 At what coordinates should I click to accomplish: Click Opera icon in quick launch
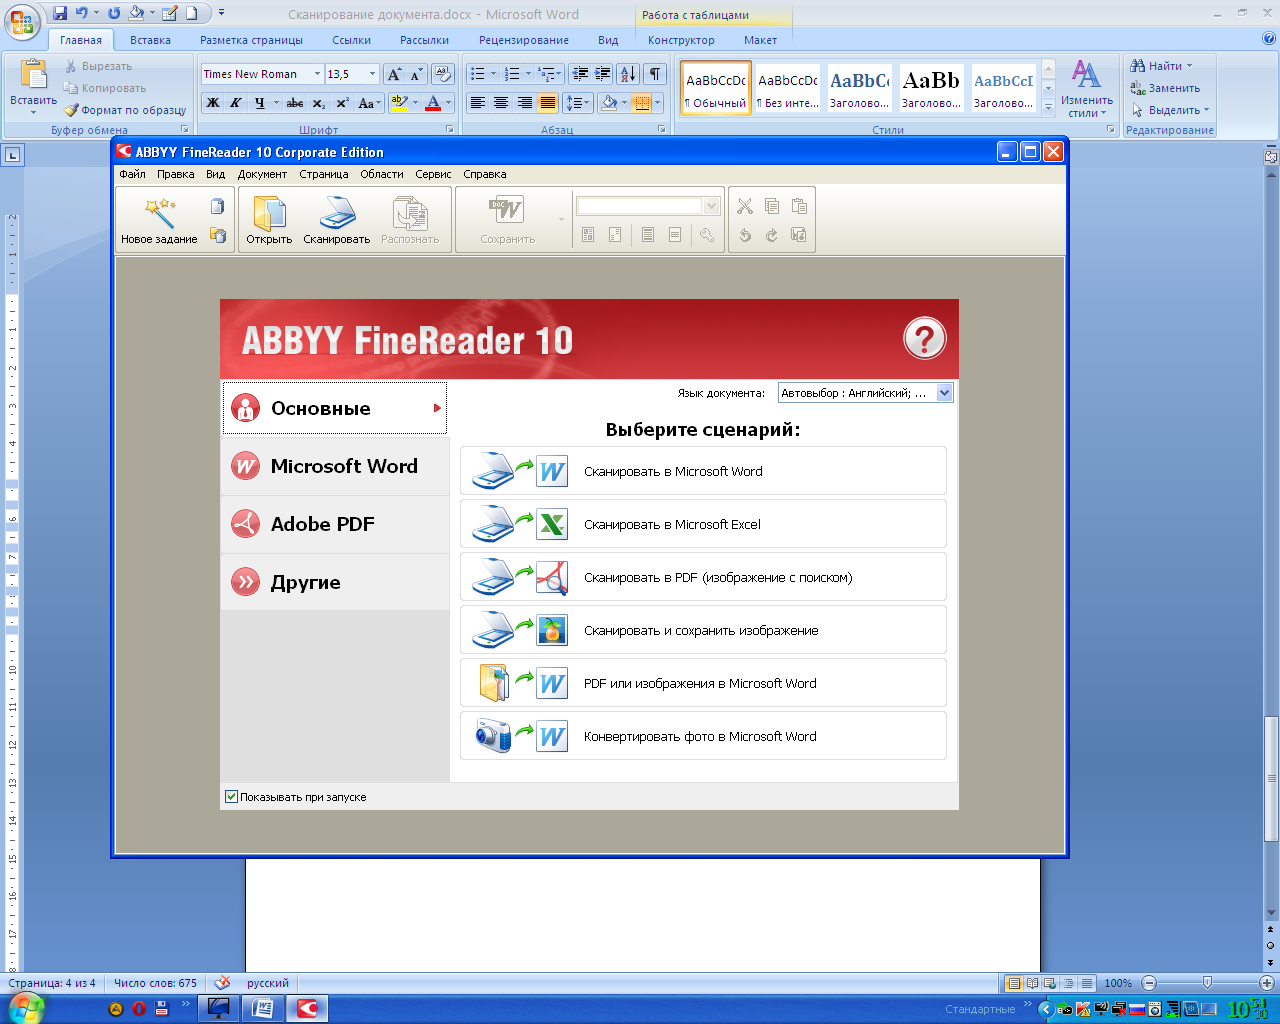pyautogui.click(x=139, y=1009)
